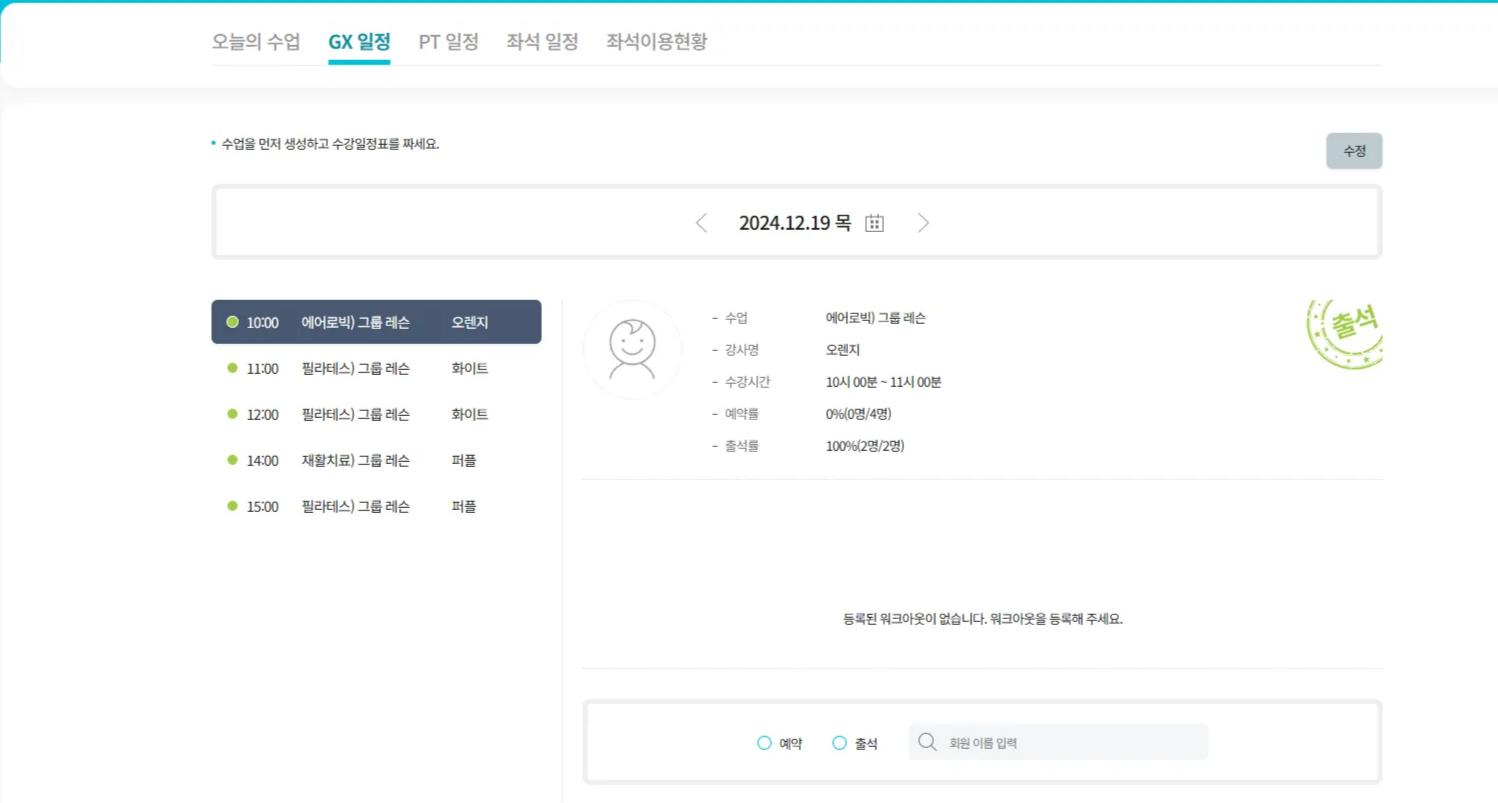1498x803 pixels.
Task: Click the 출석률 label
Action: [x=742, y=446]
